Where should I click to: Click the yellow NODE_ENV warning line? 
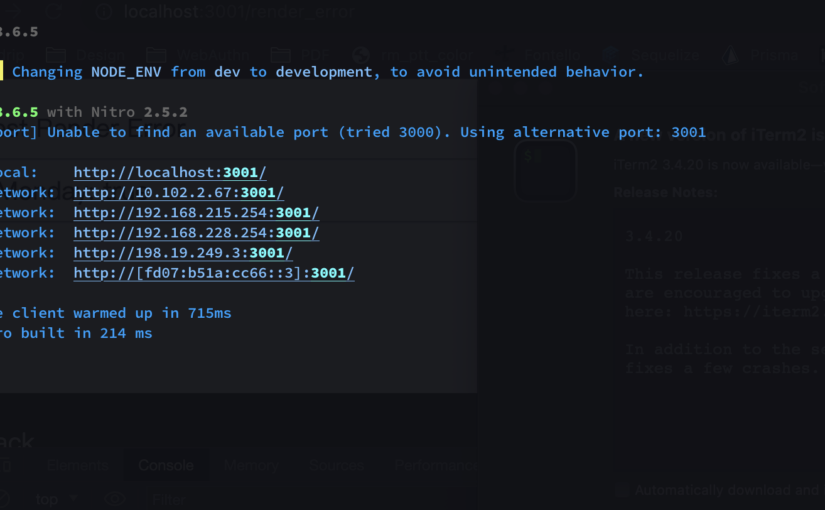328,72
